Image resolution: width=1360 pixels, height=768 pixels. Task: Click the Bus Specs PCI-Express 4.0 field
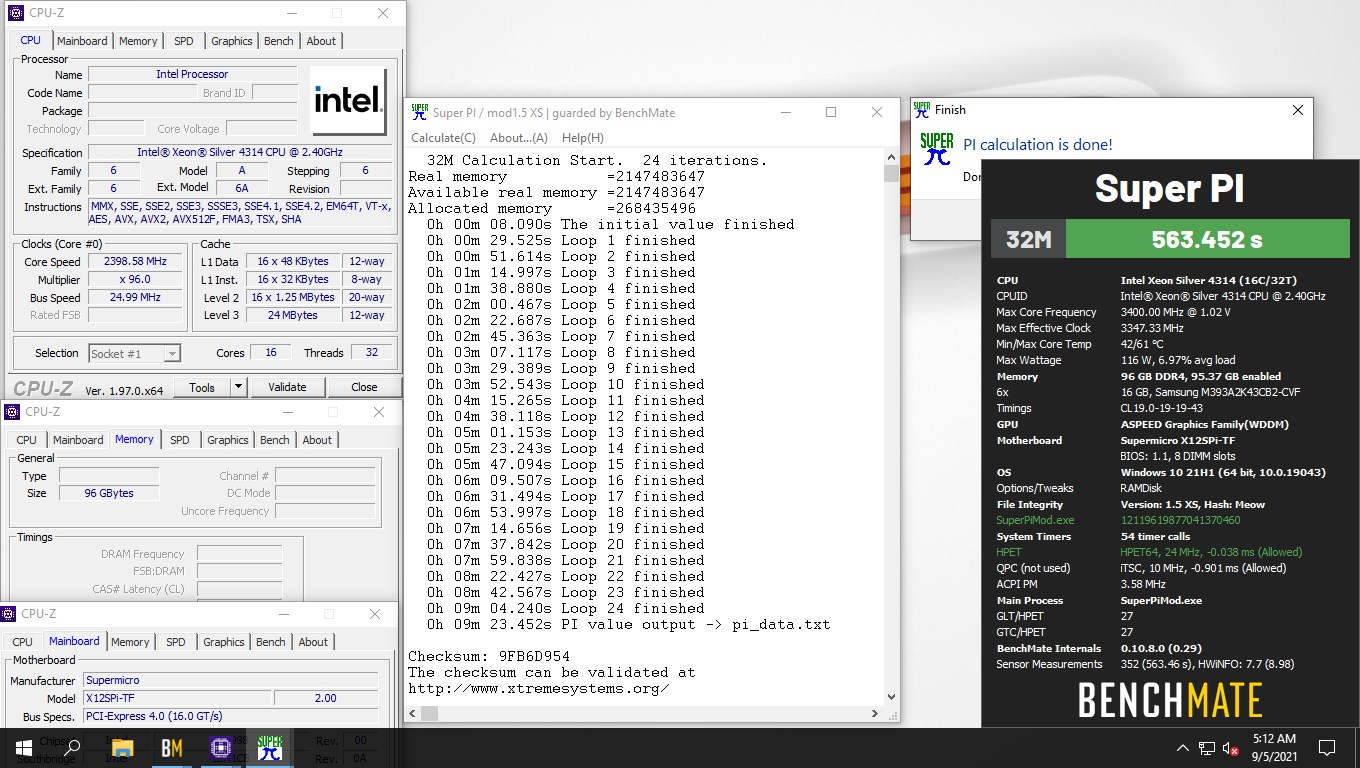pos(231,716)
